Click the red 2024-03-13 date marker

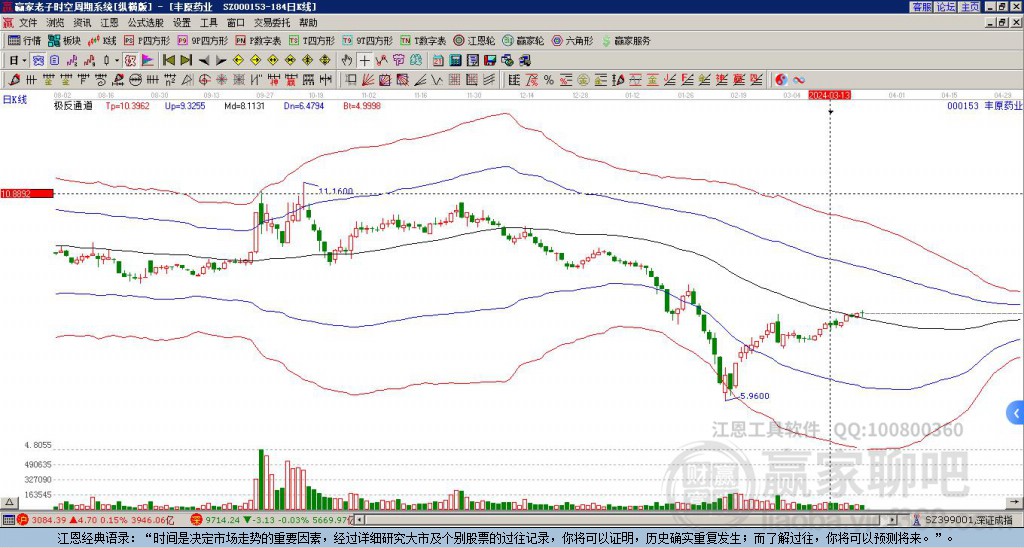click(x=829, y=95)
